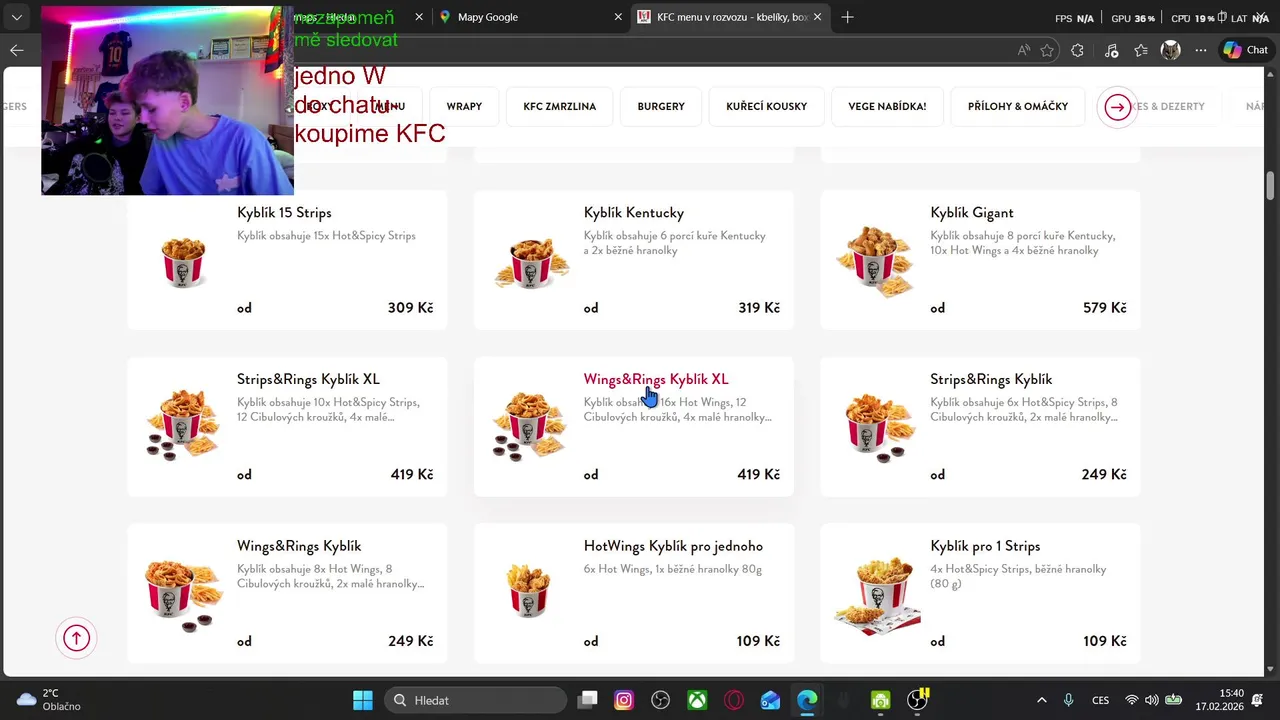Open the Windows Start menu
Screen dimensions: 1280x720
pos(363,700)
